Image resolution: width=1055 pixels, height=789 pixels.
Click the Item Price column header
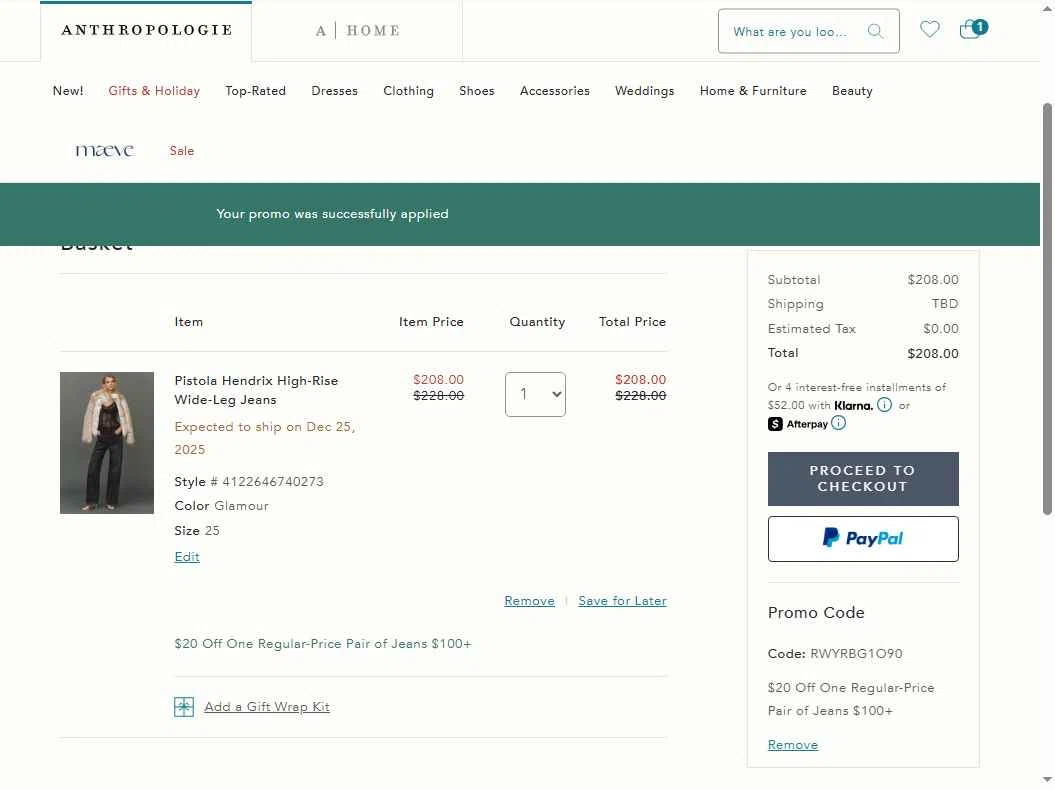431,322
